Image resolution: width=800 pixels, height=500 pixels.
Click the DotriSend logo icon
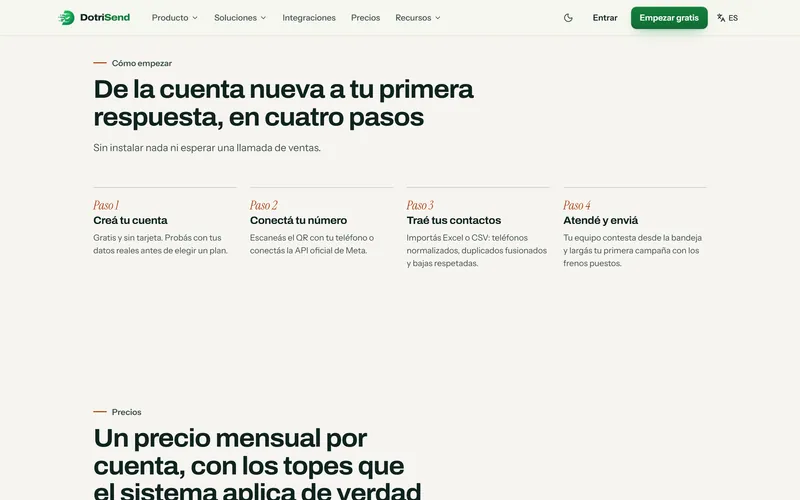coord(66,18)
